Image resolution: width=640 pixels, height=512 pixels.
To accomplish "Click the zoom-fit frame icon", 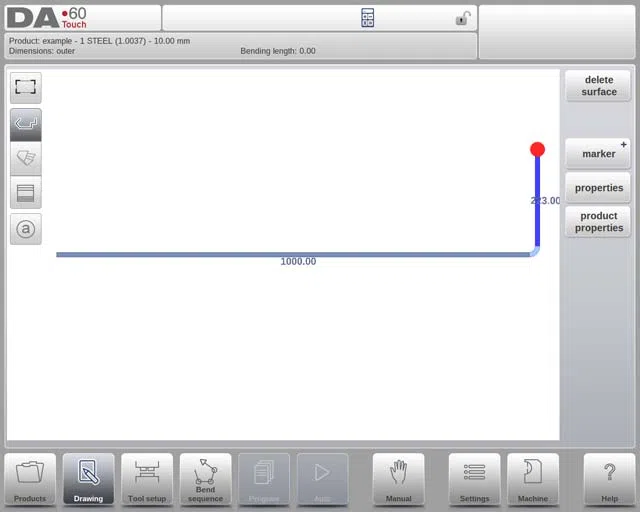I will [26, 87].
